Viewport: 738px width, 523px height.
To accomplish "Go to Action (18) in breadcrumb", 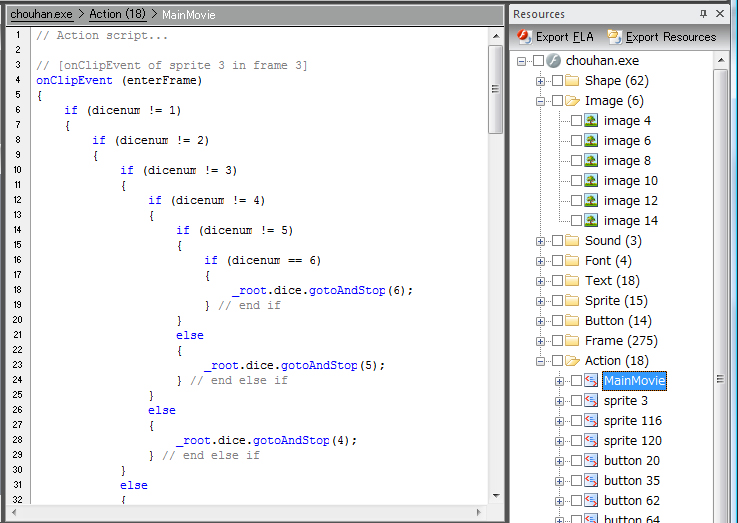I will (118, 14).
